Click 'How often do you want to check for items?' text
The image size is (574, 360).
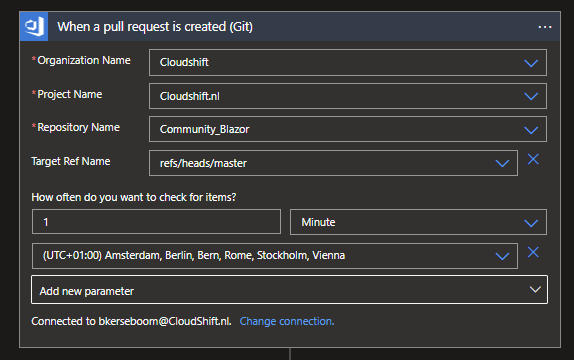[134, 197]
